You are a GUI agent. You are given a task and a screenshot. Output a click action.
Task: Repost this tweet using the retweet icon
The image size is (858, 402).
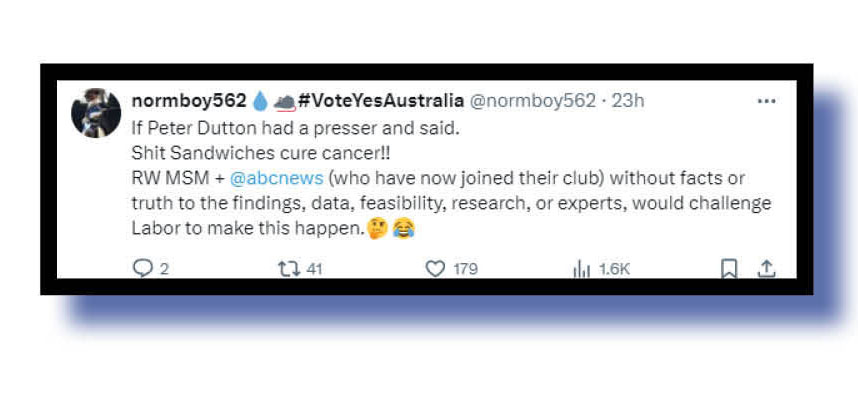coord(289,268)
